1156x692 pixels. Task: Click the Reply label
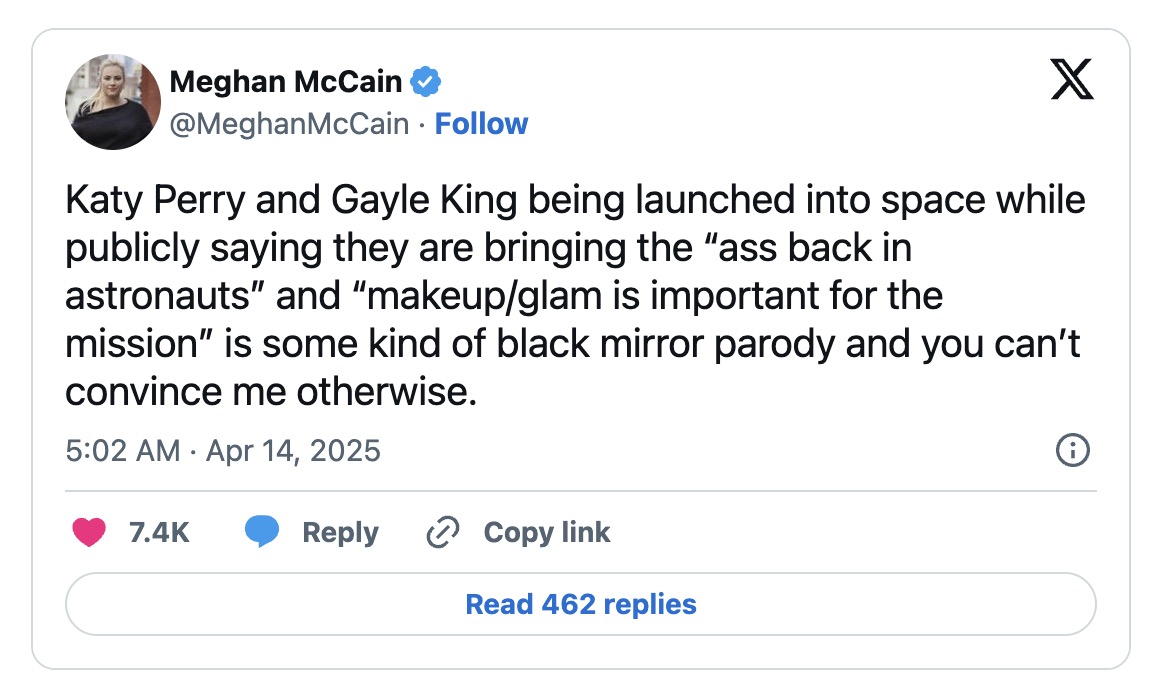pos(340,532)
